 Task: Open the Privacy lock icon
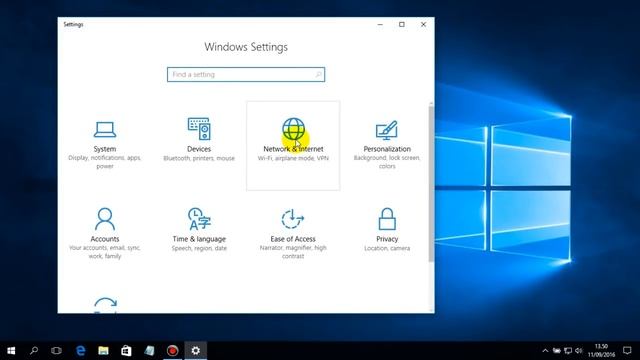coord(387,219)
